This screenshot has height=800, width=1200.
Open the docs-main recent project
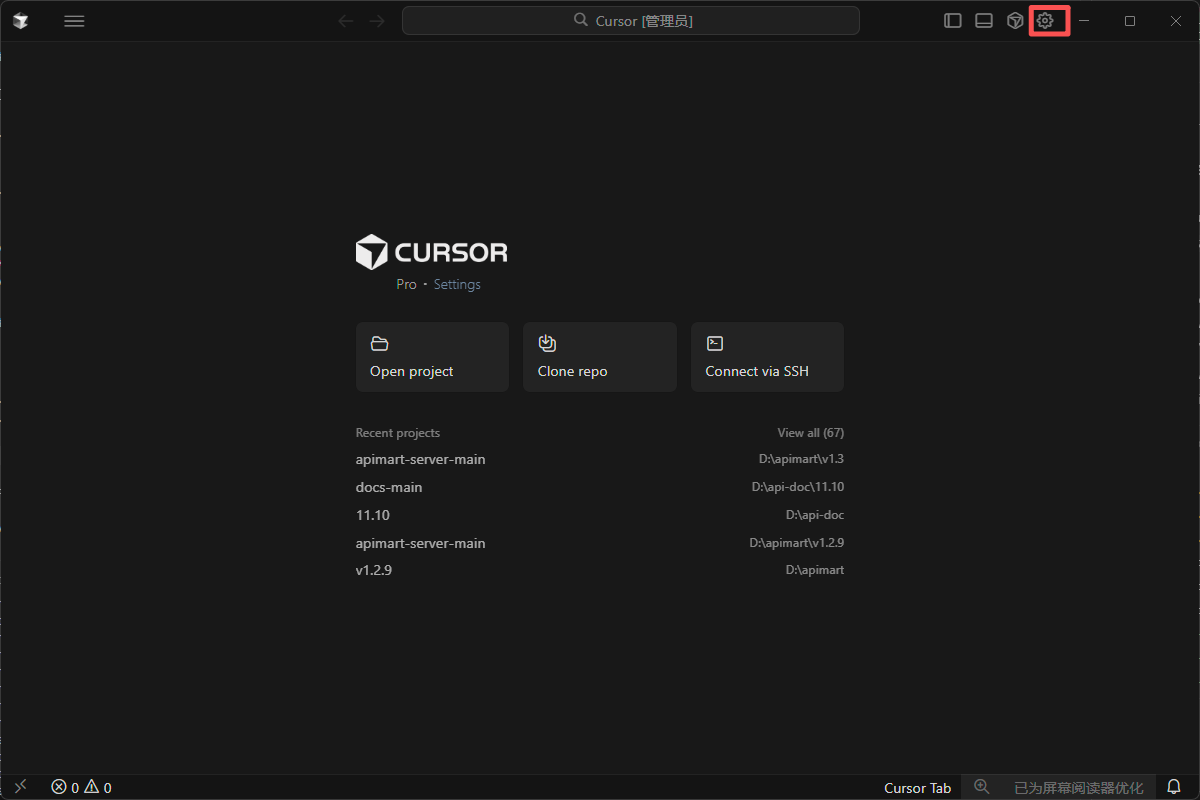pos(389,487)
